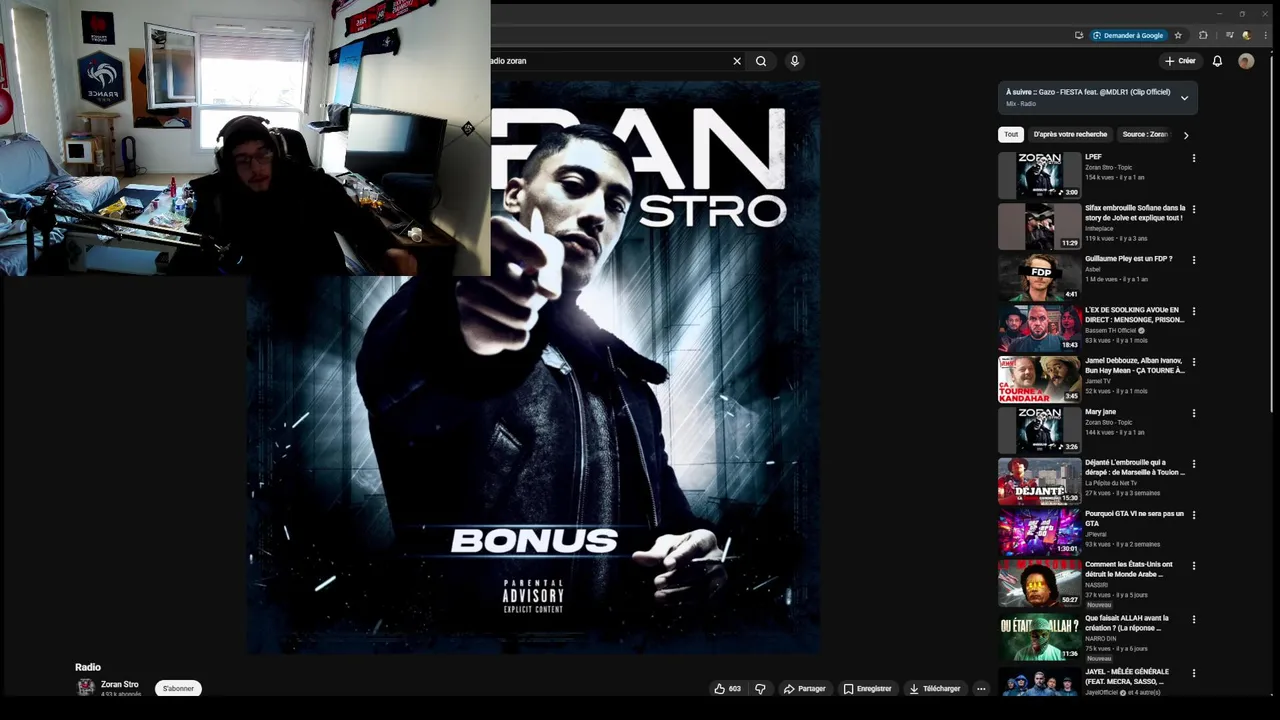Open options for L'EX DE SOOLKING video
This screenshot has width=1280, height=720.
tap(1193, 311)
